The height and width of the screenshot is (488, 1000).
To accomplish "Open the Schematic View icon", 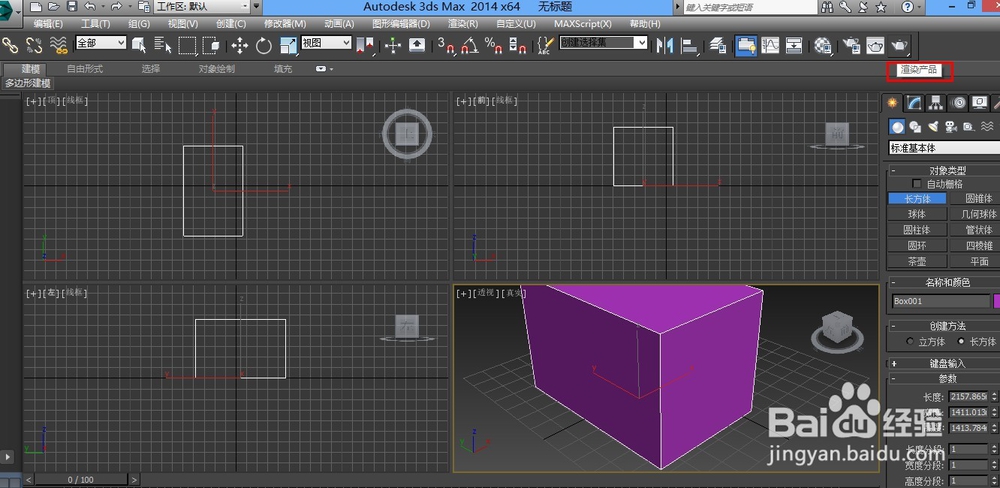I will point(794,45).
